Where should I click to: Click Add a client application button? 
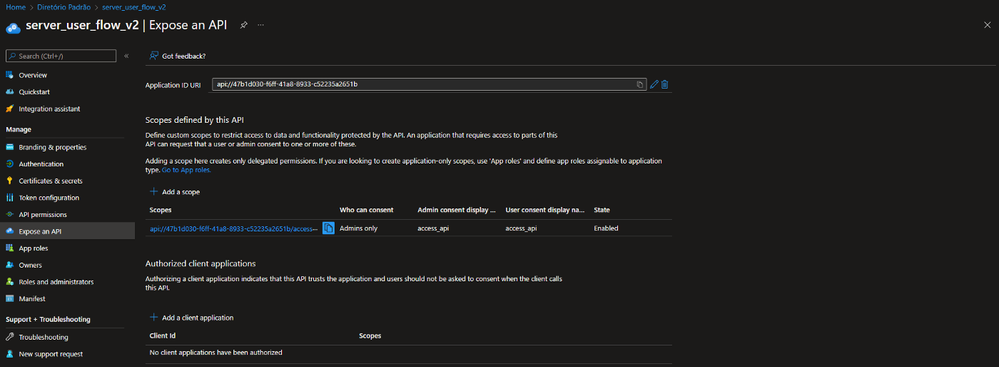coord(192,317)
